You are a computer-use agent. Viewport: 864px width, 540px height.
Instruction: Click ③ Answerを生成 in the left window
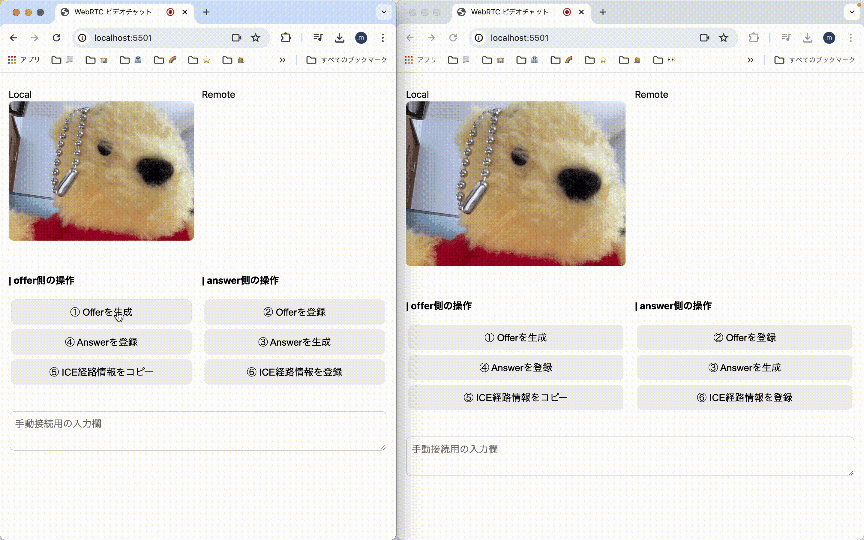click(294, 342)
